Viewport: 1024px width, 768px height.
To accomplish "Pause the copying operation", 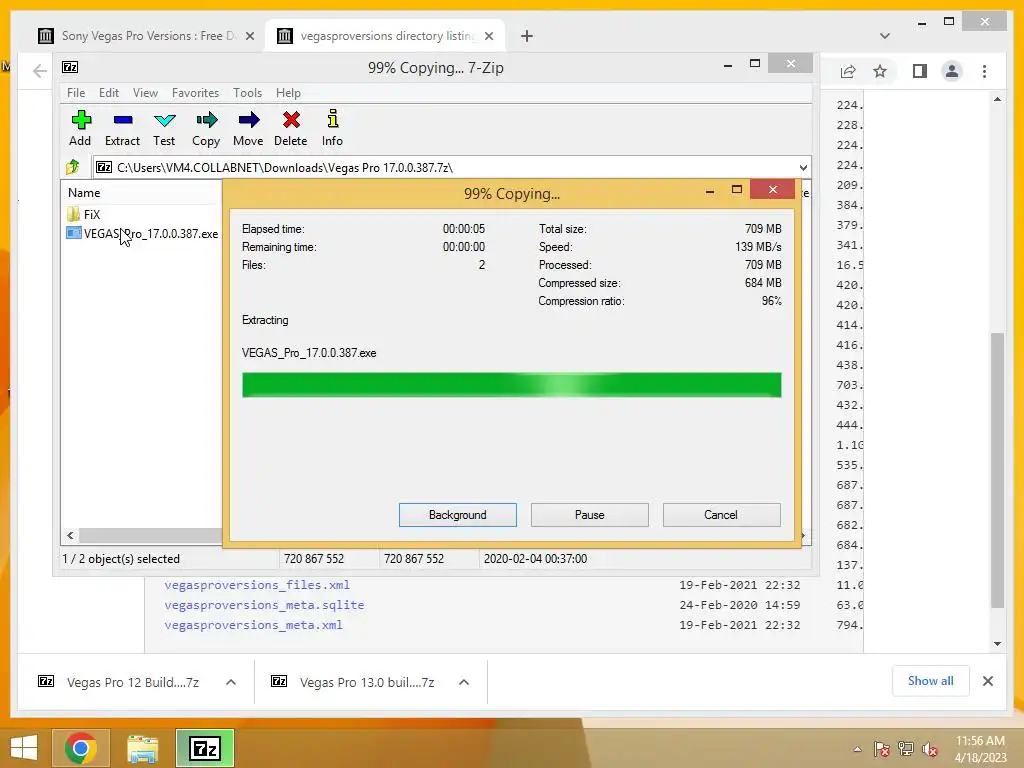I will [590, 515].
